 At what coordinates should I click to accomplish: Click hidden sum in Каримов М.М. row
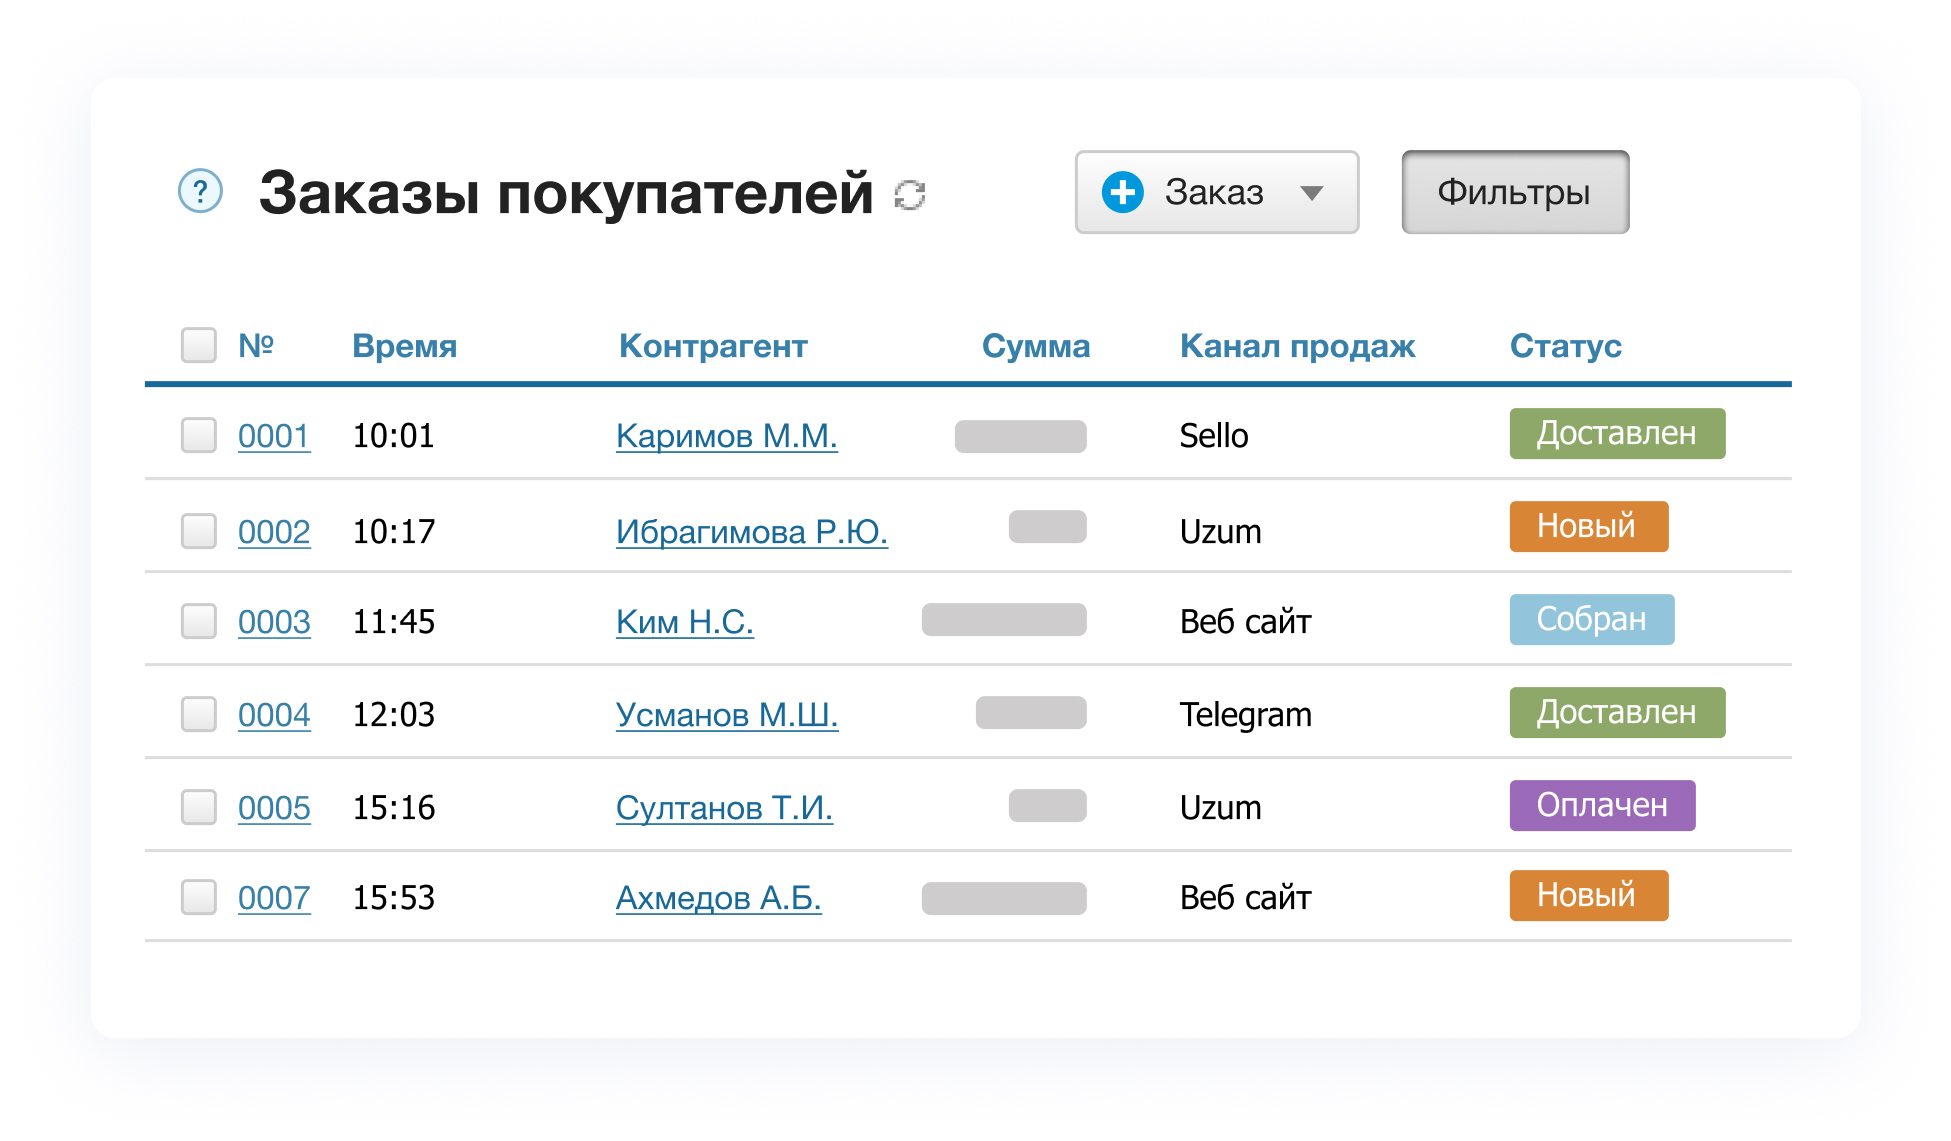click(1020, 436)
